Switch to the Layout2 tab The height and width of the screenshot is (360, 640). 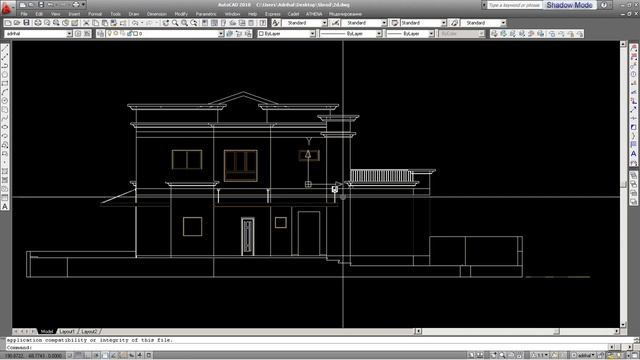(89, 331)
